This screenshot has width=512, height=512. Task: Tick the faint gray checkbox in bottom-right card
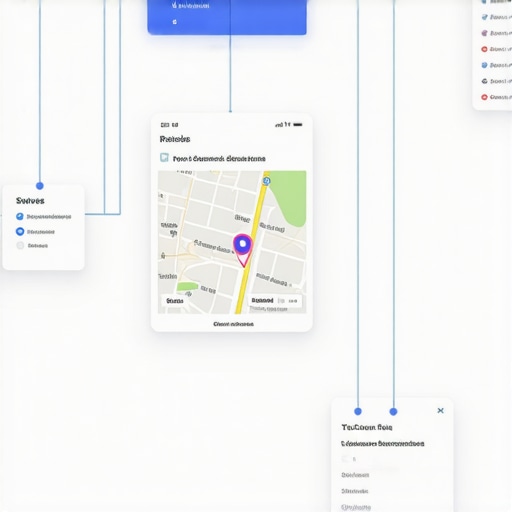pyautogui.click(x=346, y=459)
